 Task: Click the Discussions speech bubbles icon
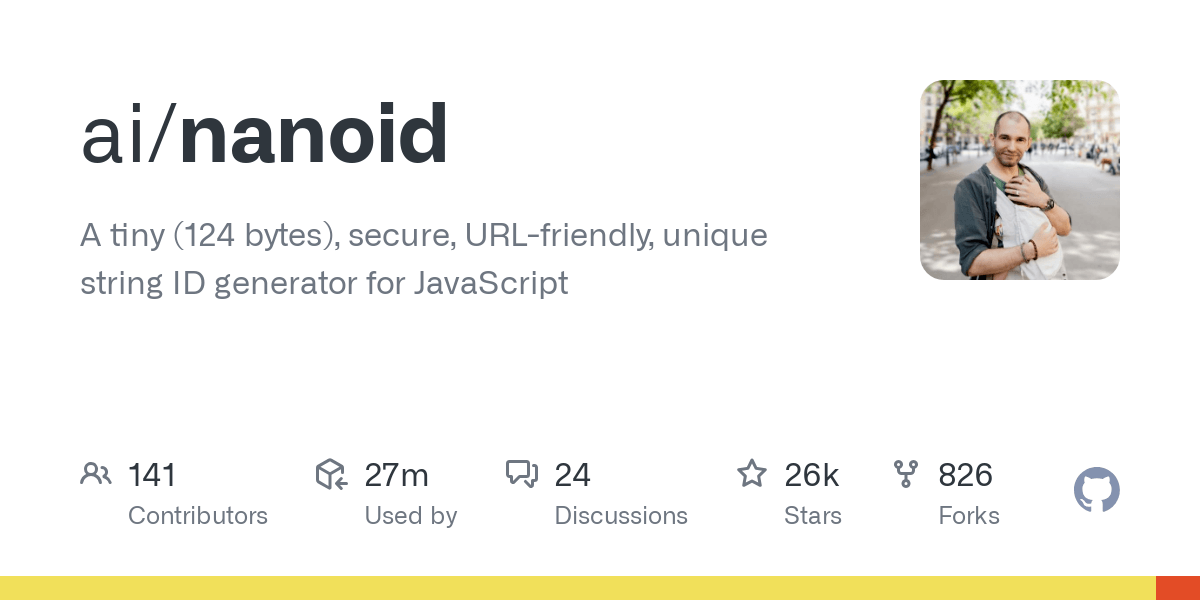pyautogui.click(x=522, y=474)
